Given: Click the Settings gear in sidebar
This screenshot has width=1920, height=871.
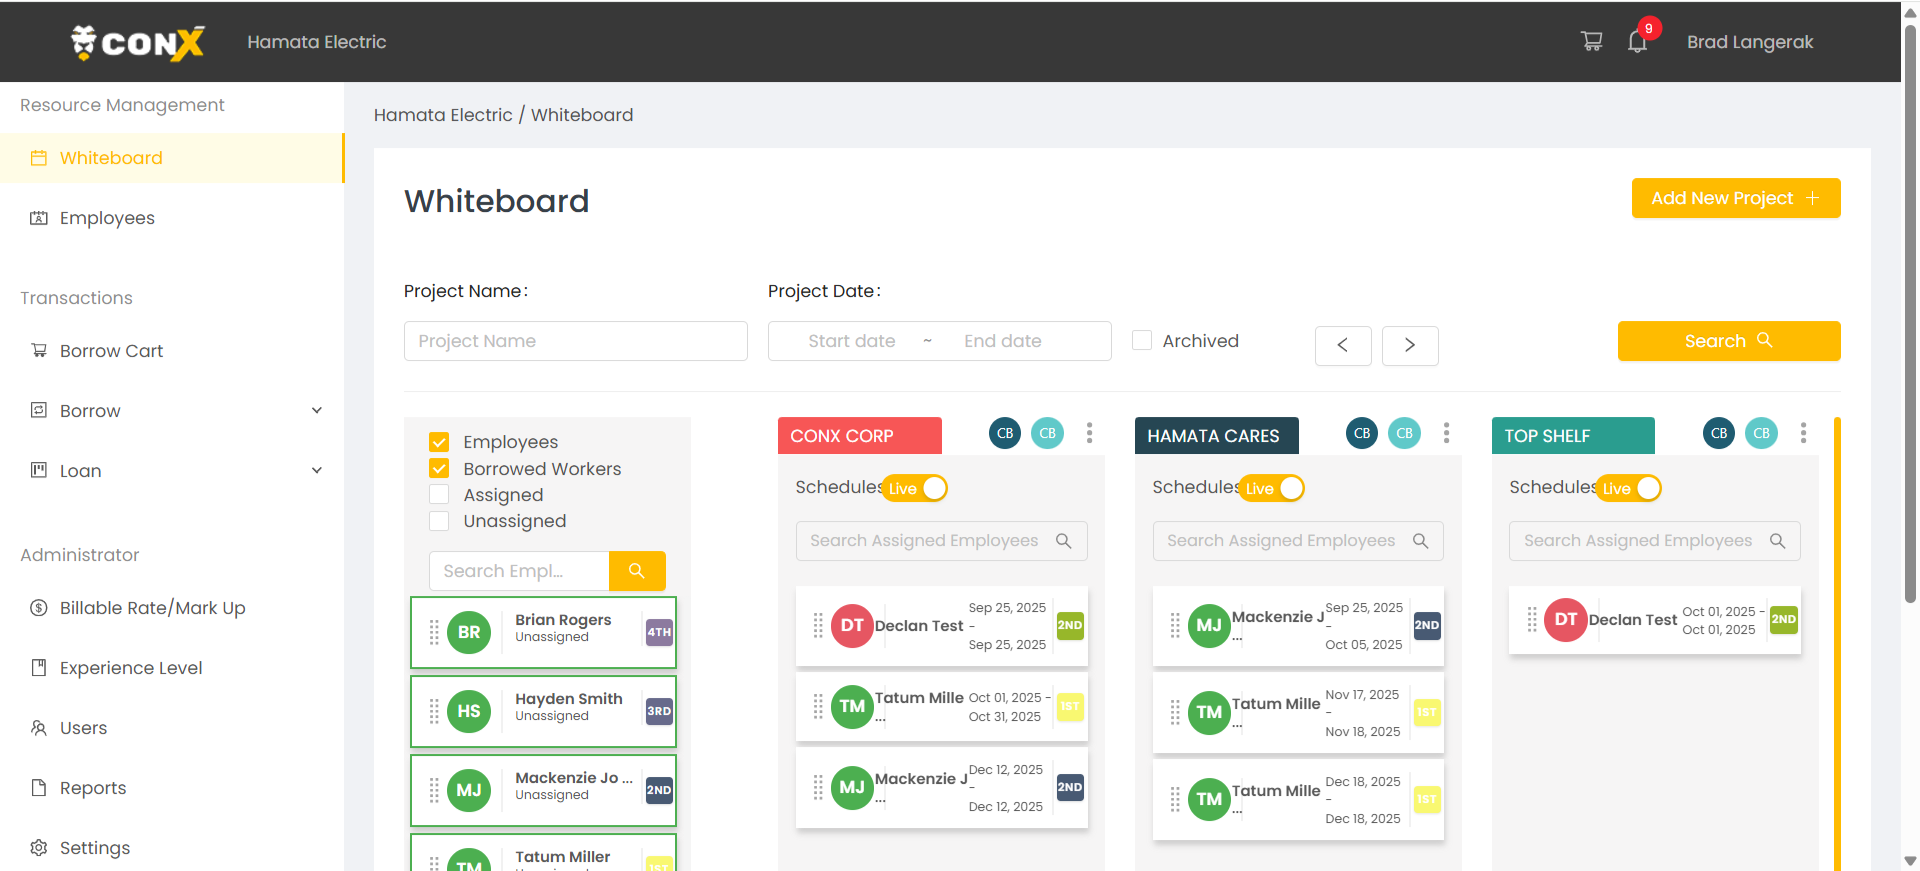Looking at the screenshot, I should point(39,848).
